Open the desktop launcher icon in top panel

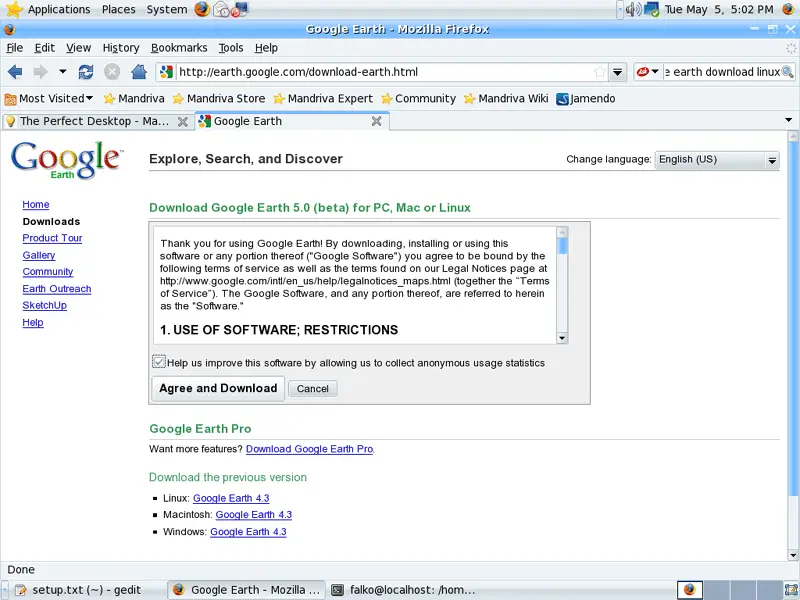pos(239,9)
